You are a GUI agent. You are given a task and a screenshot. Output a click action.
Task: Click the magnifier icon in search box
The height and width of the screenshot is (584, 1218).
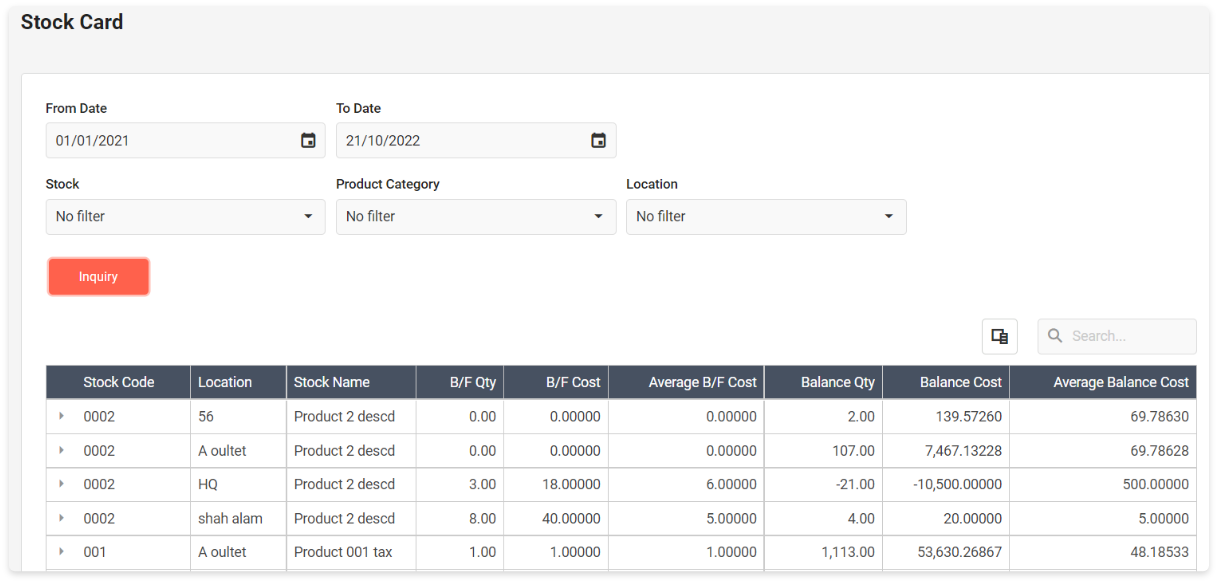pos(1055,336)
